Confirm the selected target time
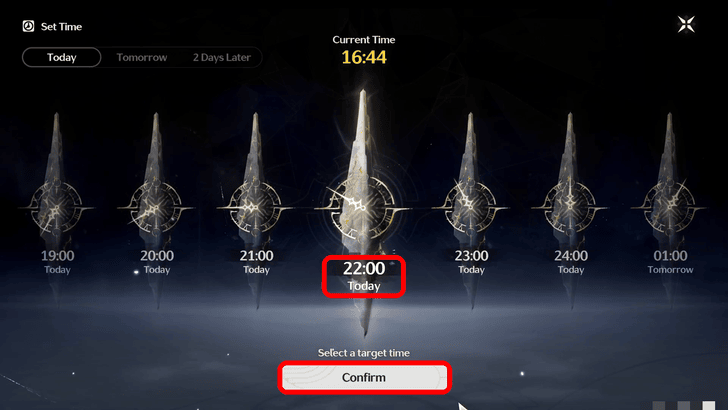Image resolution: width=728 pixels, height=410 pixels. 364,377
